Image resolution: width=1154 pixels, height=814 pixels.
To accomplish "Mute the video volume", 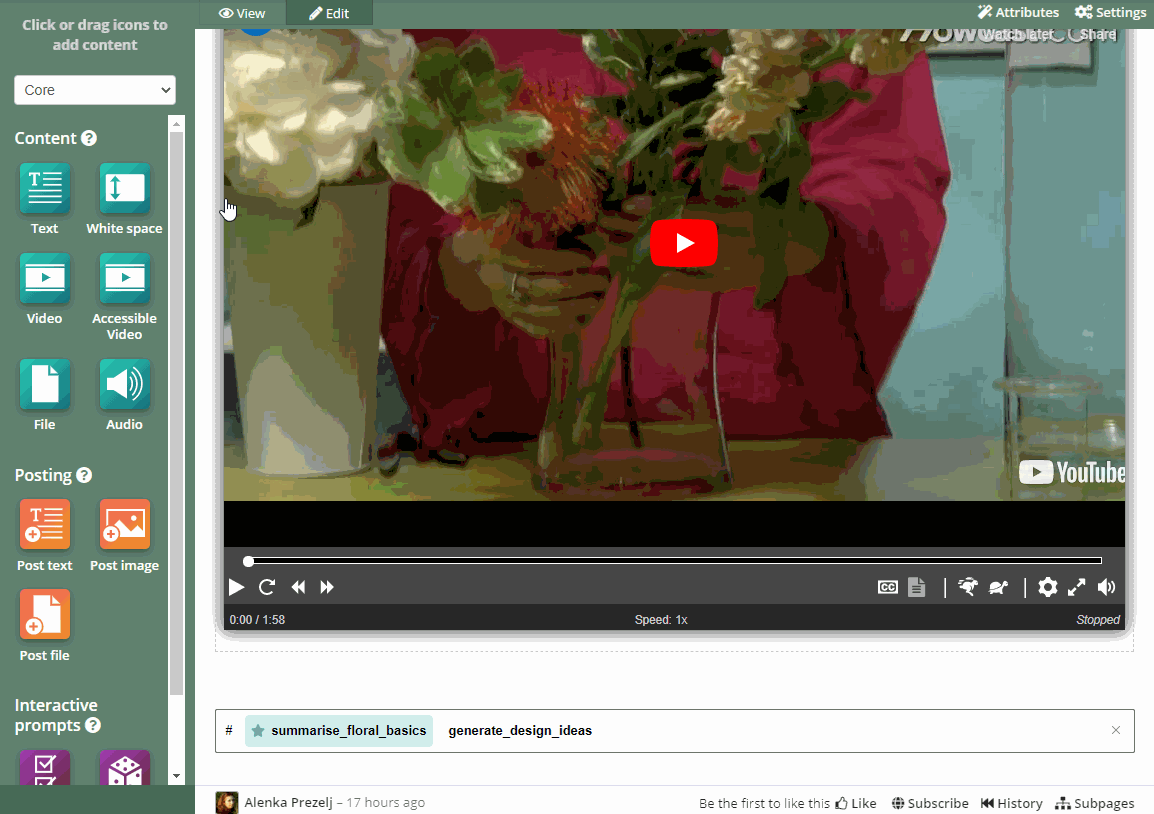I will coord(1106,587).
